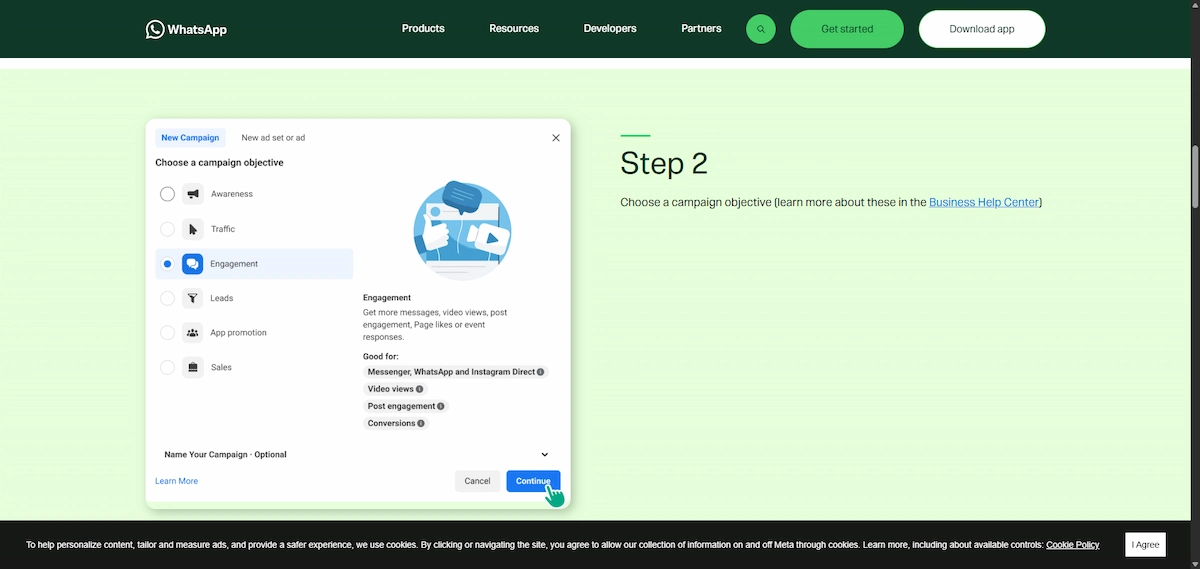
Task: Click the Cancel button in the dialog
Action: 477,481
